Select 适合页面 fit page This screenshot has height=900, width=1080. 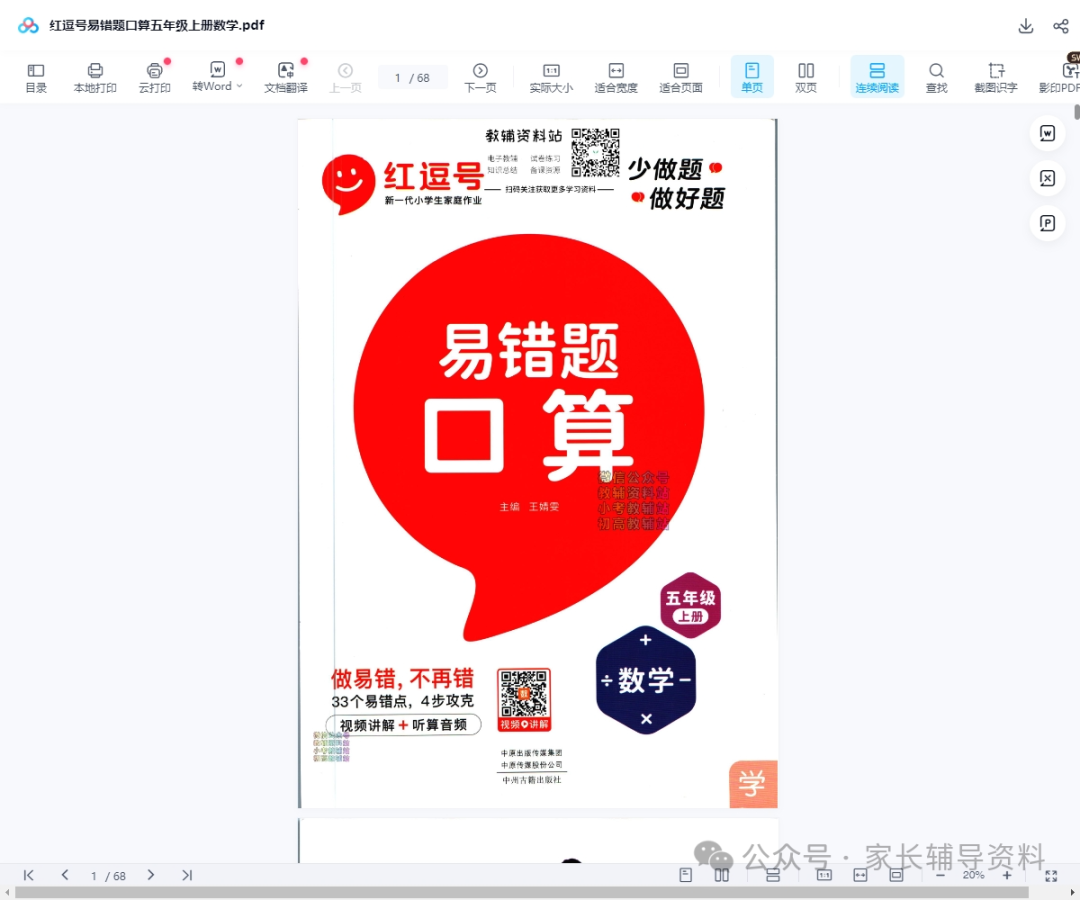click(681, 78)
